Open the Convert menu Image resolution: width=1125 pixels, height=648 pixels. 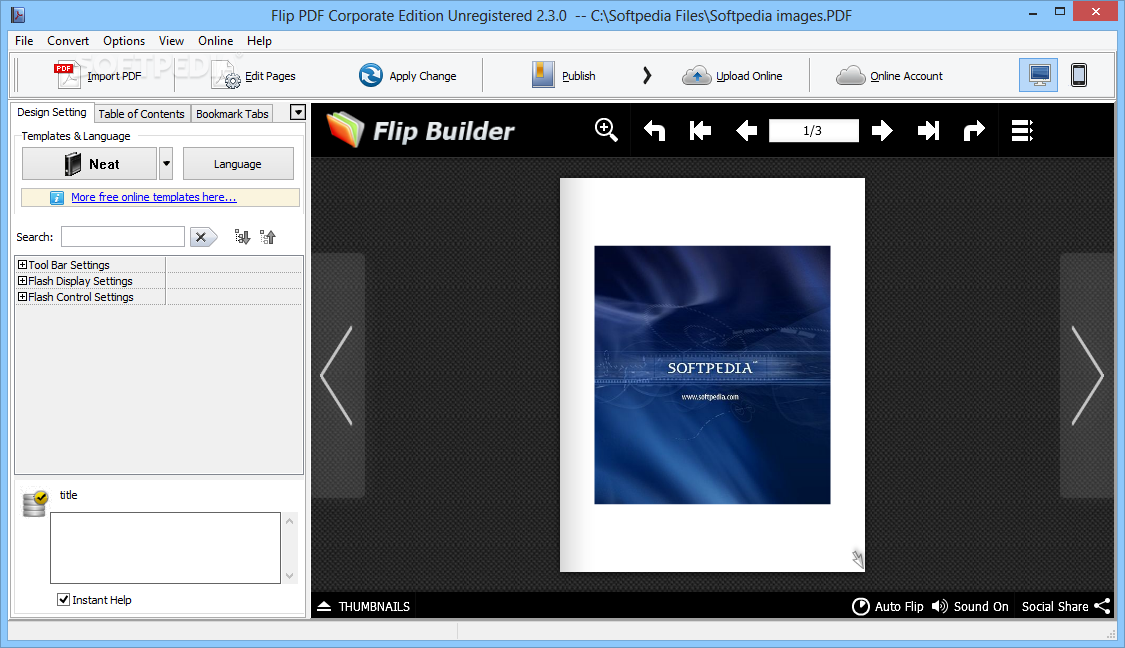coord(68,41)
